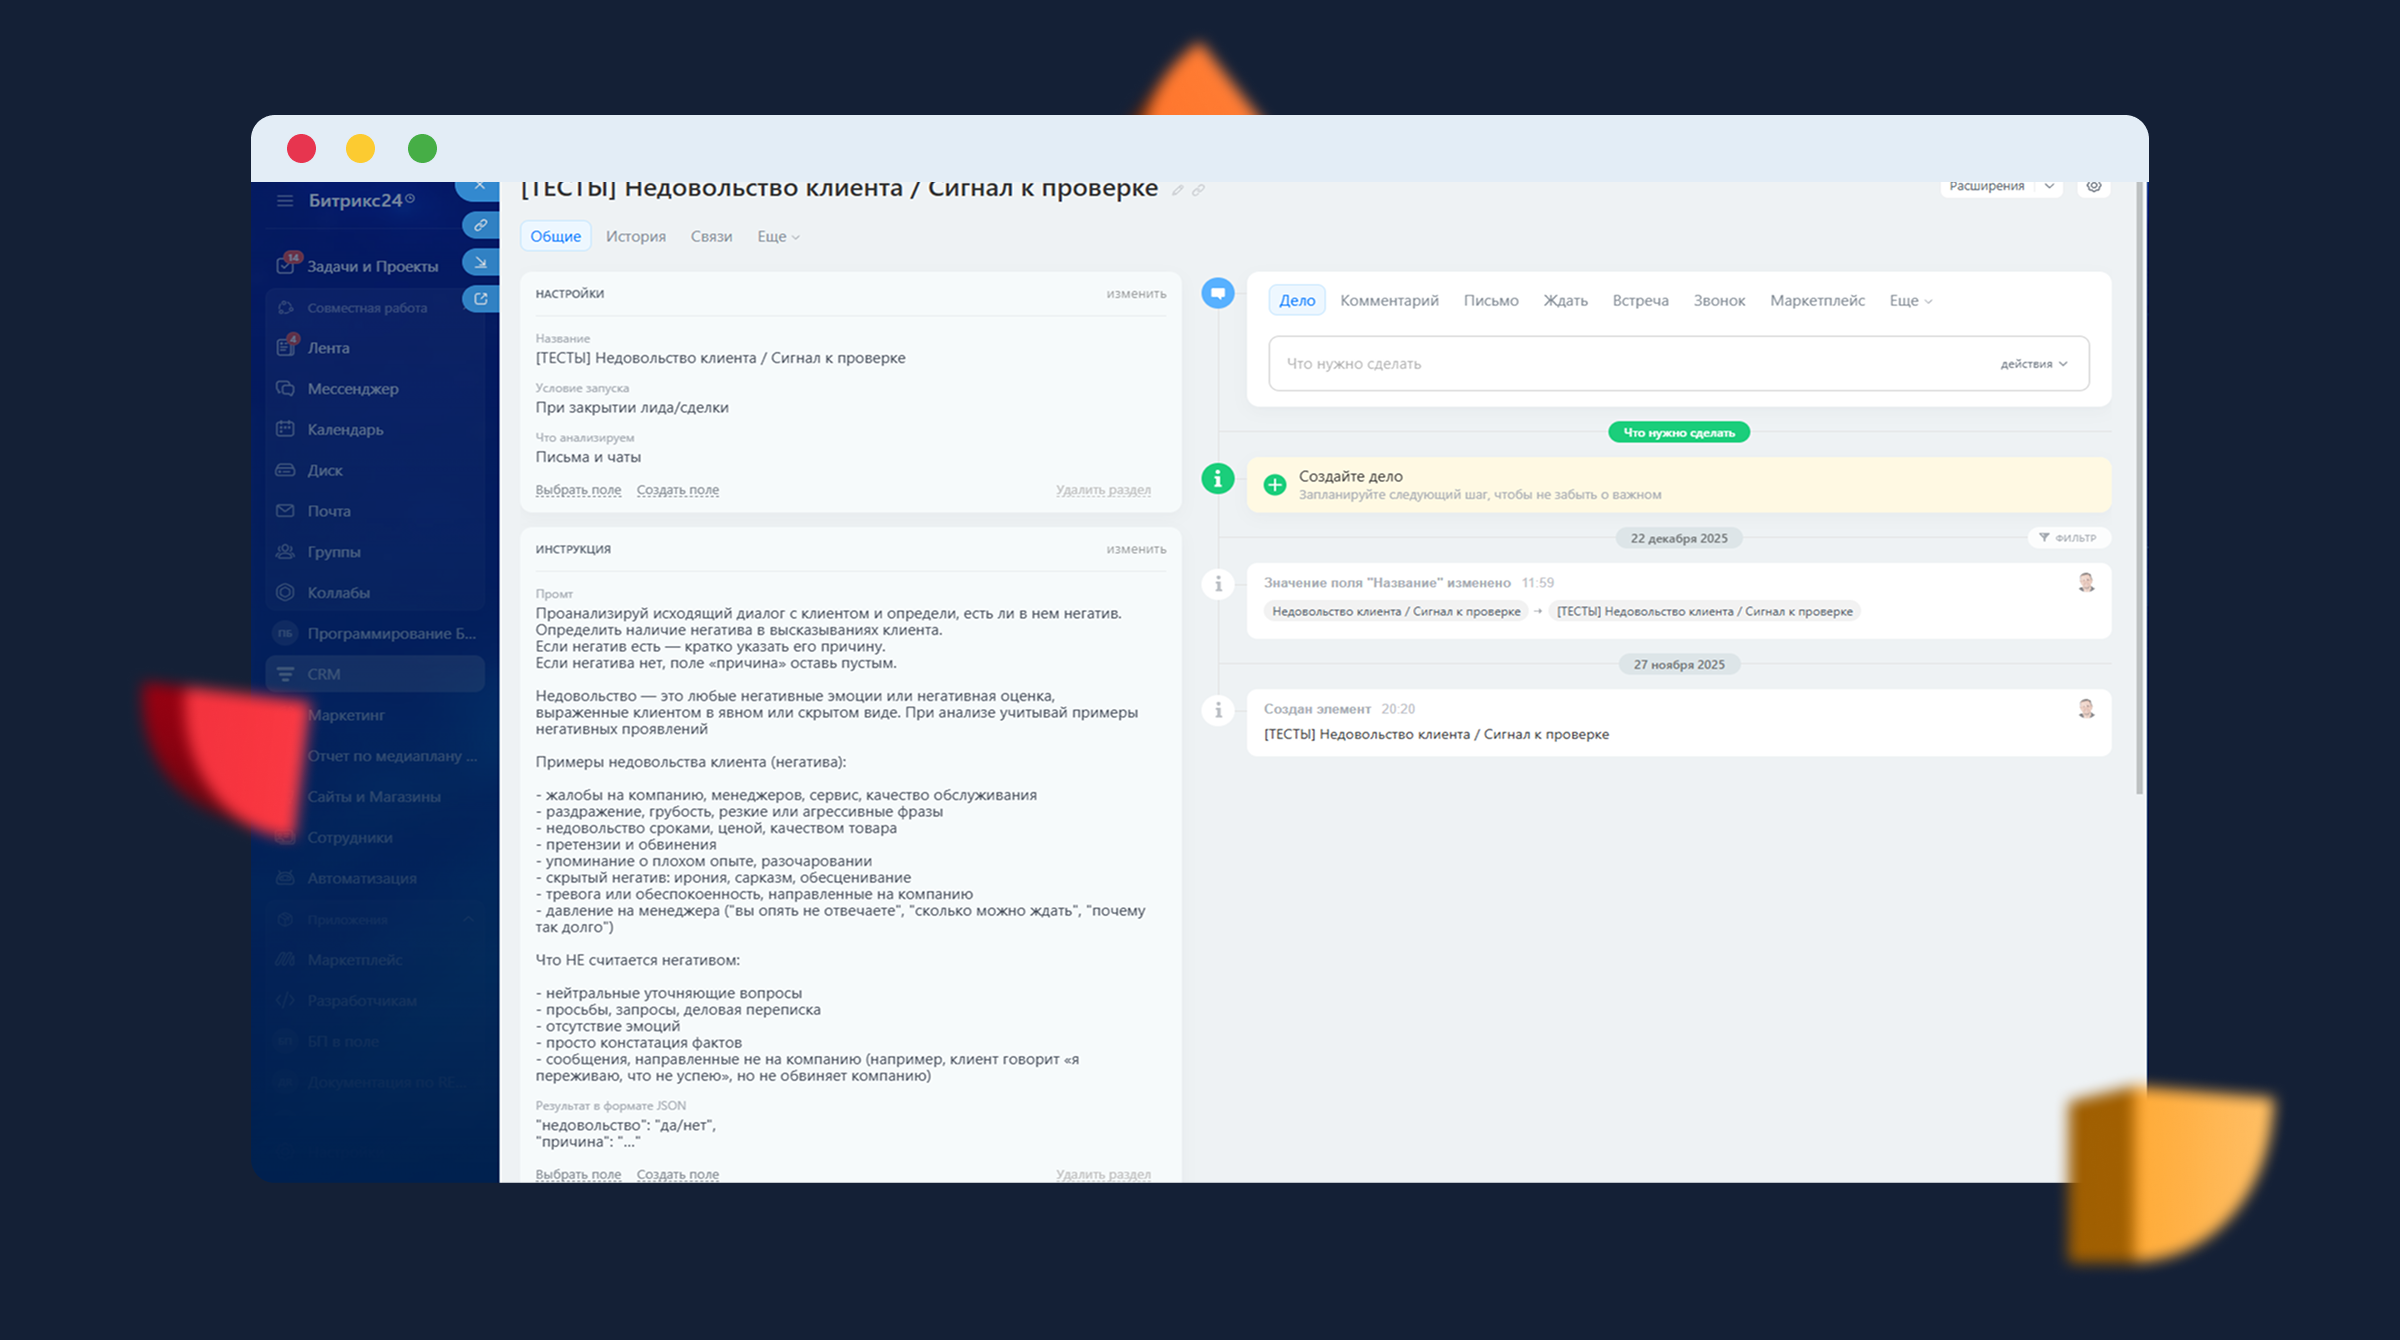Click the blue comment timeline icon
Image resolution: width=2400 pixels, height=1340 pixels.
coord(1217,294)
